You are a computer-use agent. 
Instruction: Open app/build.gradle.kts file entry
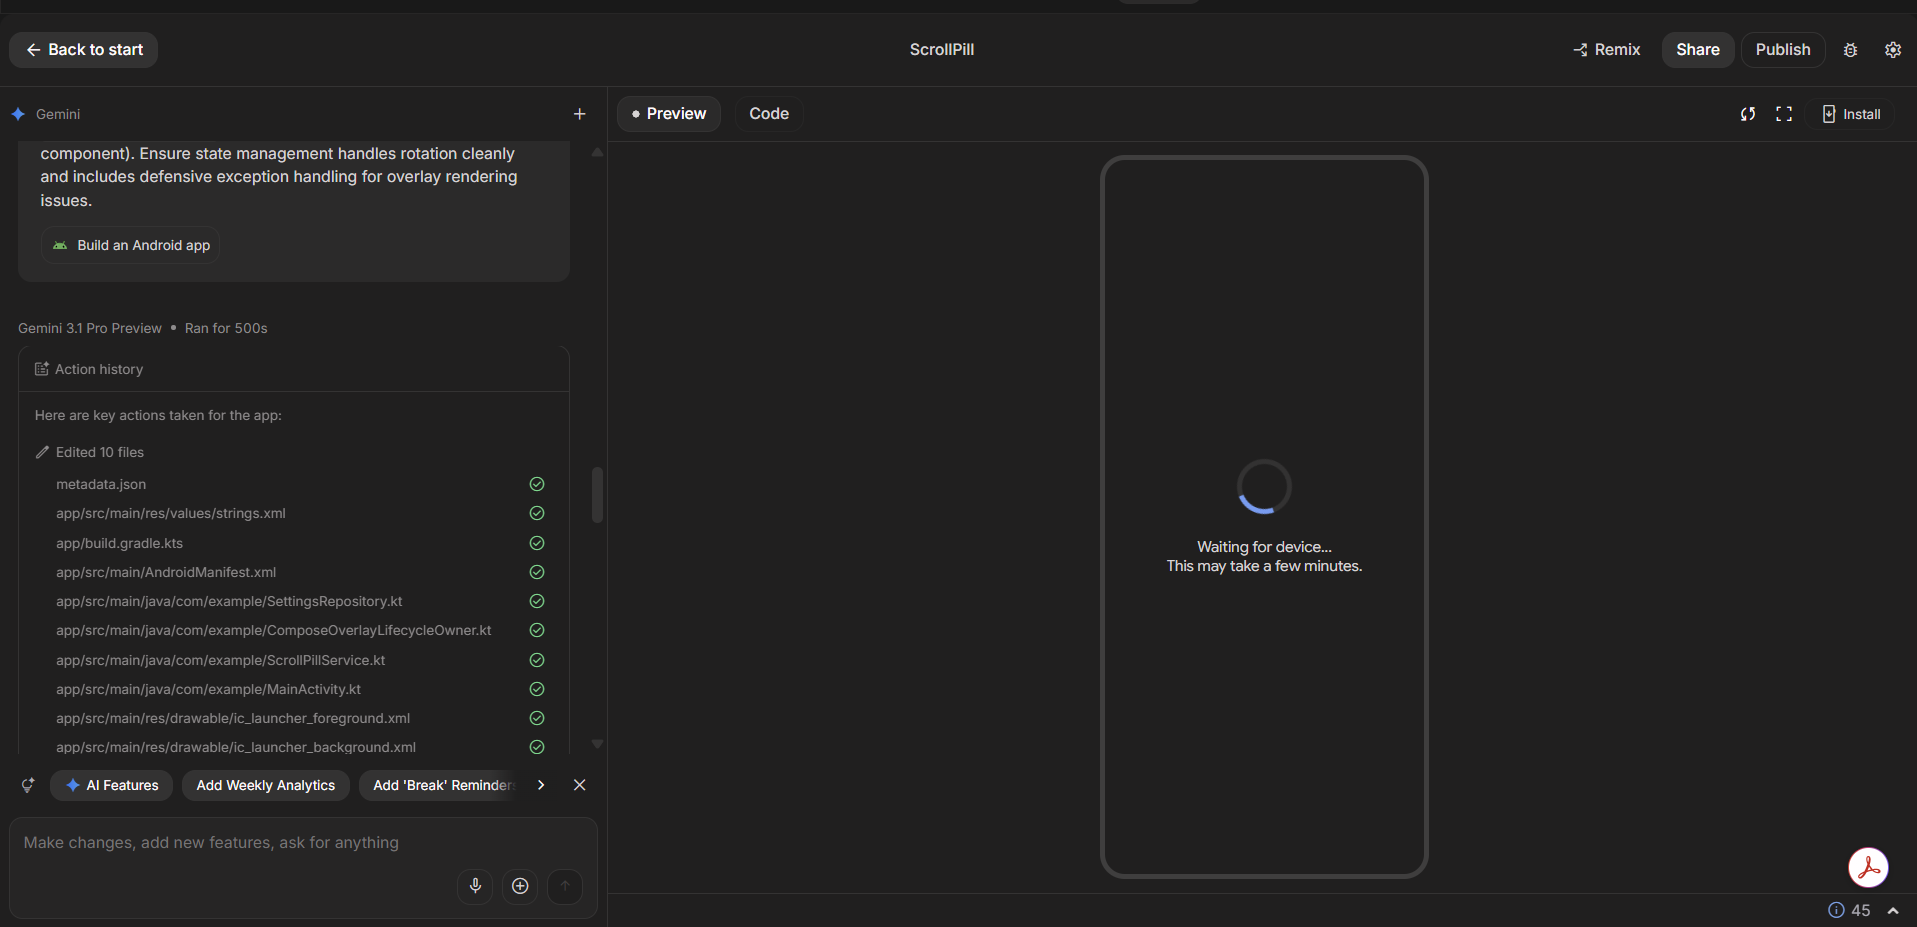(119, 543)
